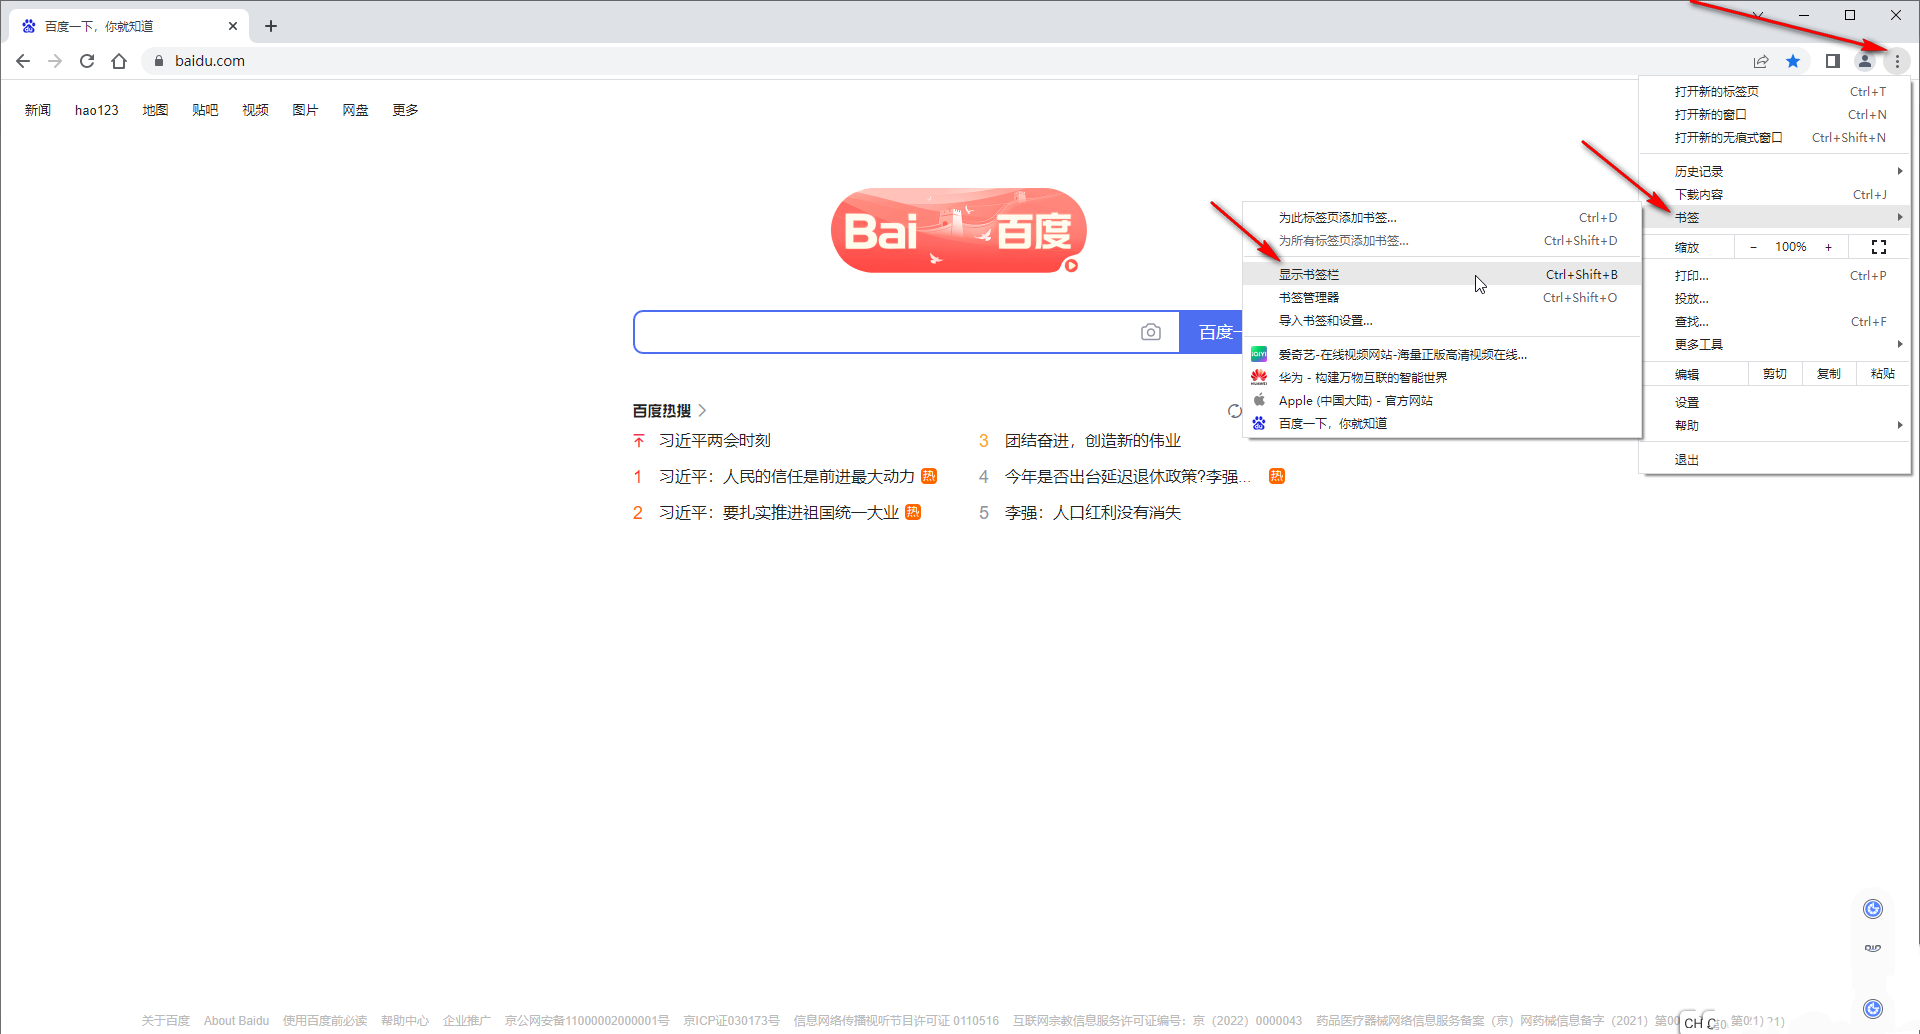Image resolution: width=1920 pixels, height=1034 pixels.
Task: Expand the 书签 submenu
Action: click(x=1776, y=217)
